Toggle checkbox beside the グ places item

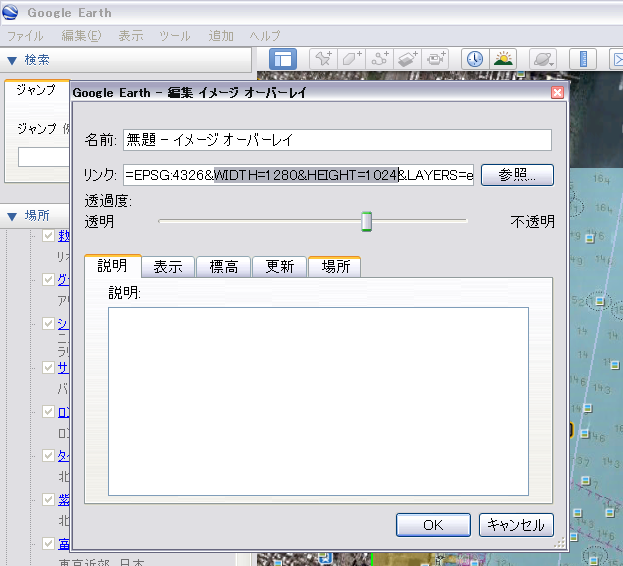click(x=48, y=279)
